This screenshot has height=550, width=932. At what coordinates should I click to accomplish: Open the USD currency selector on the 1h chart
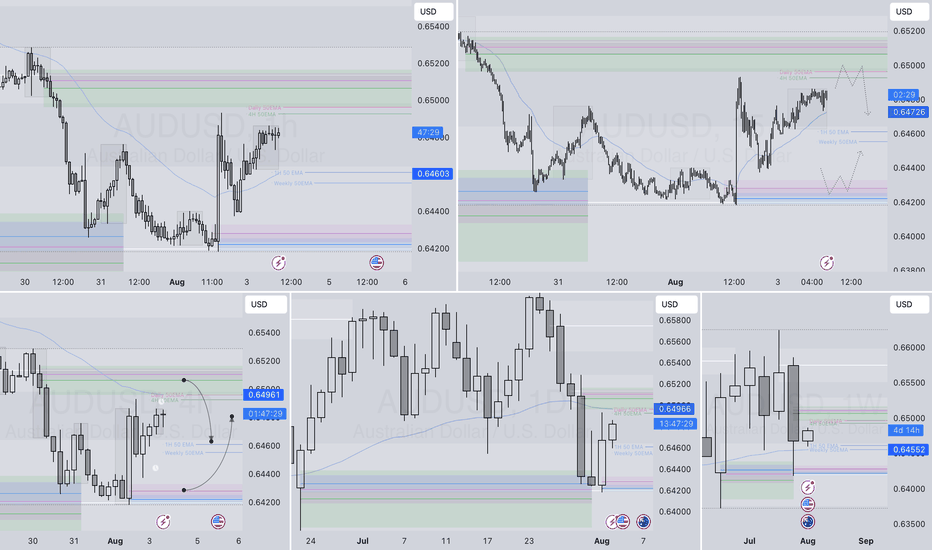click(x=433, y=11)
